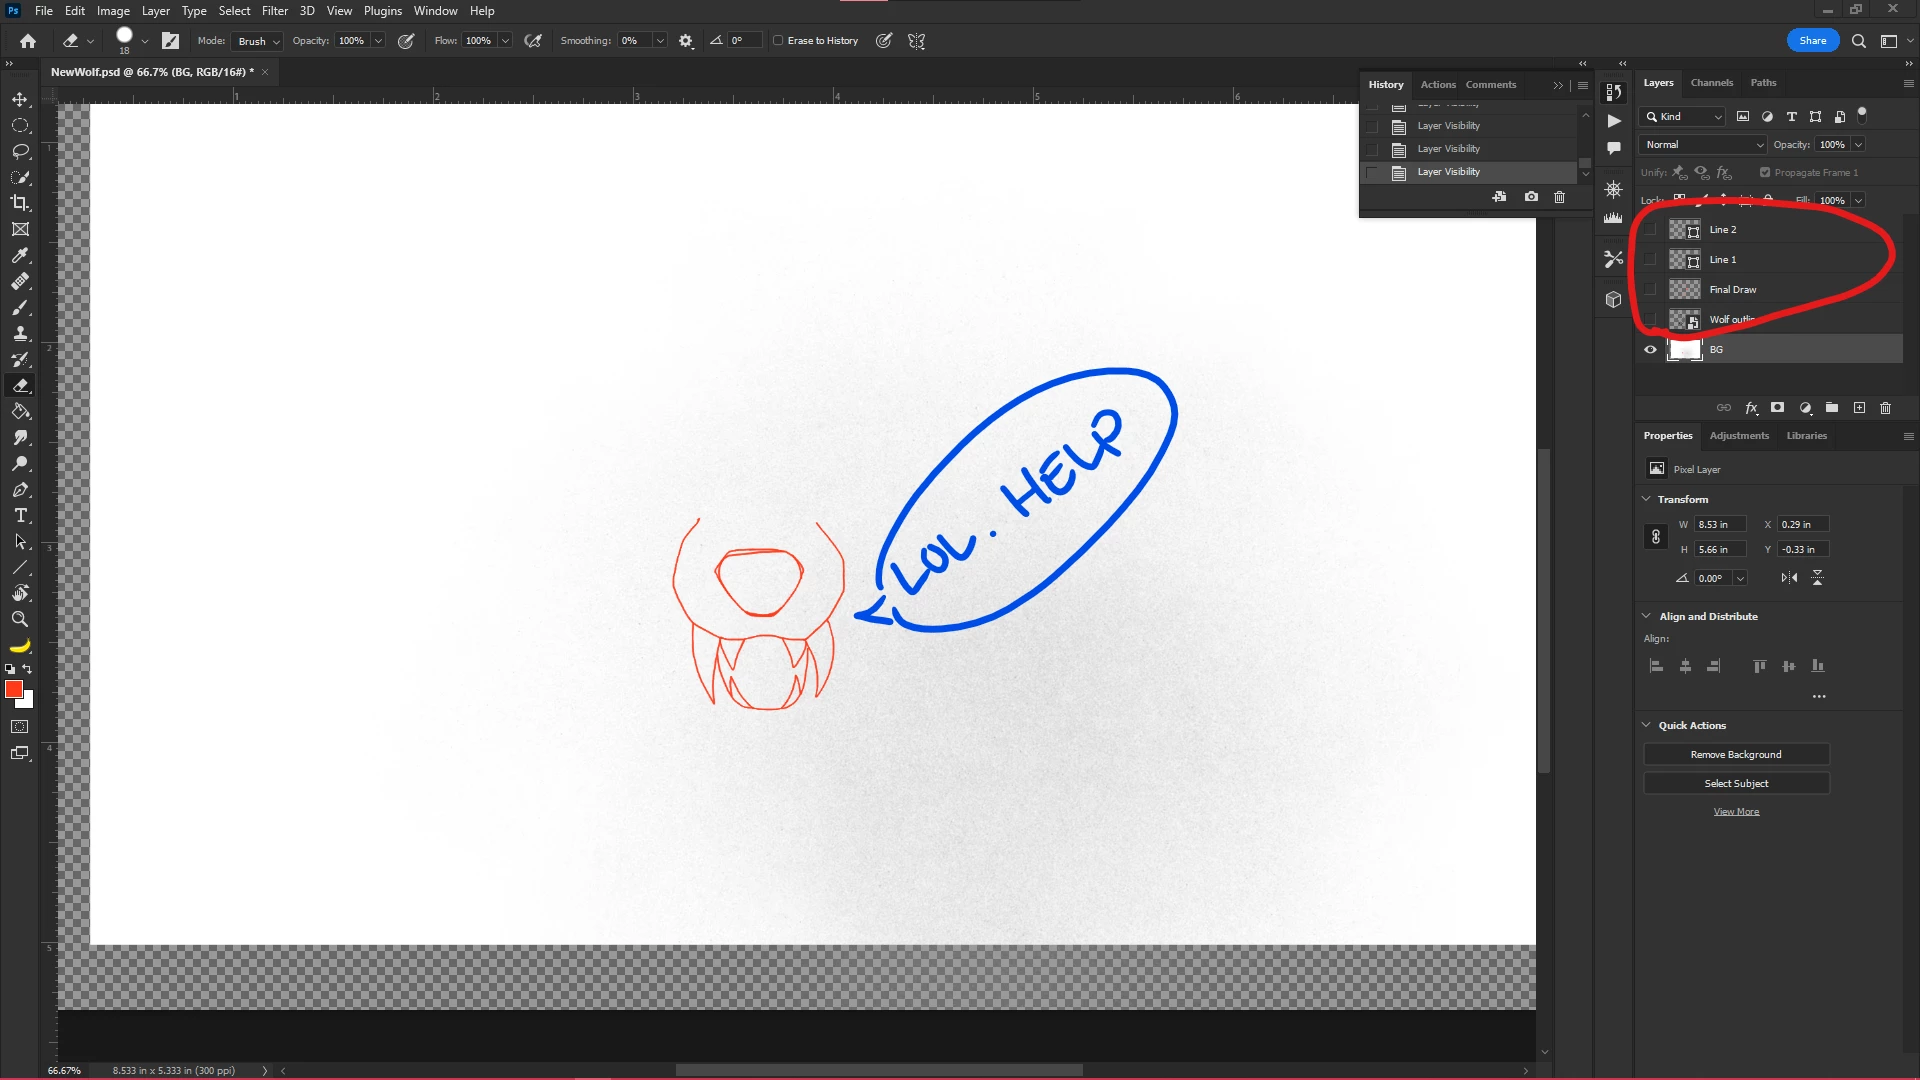Select the Lasso tool

(x=20, y=151)
